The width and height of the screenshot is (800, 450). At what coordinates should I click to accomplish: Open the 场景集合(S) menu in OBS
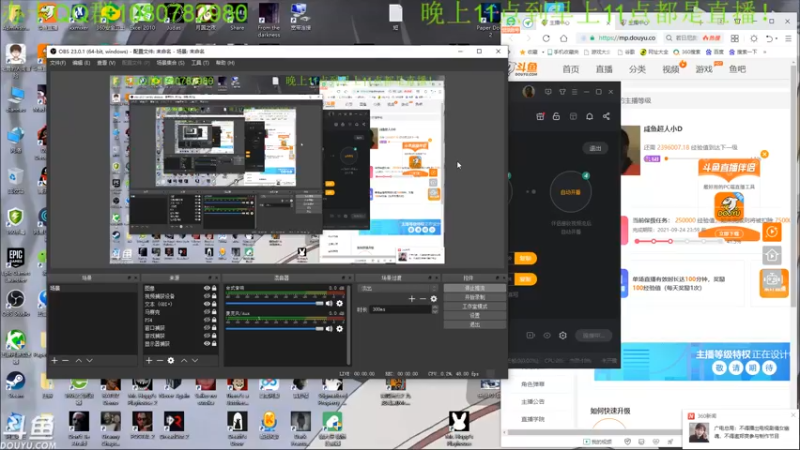coord(170,63)
